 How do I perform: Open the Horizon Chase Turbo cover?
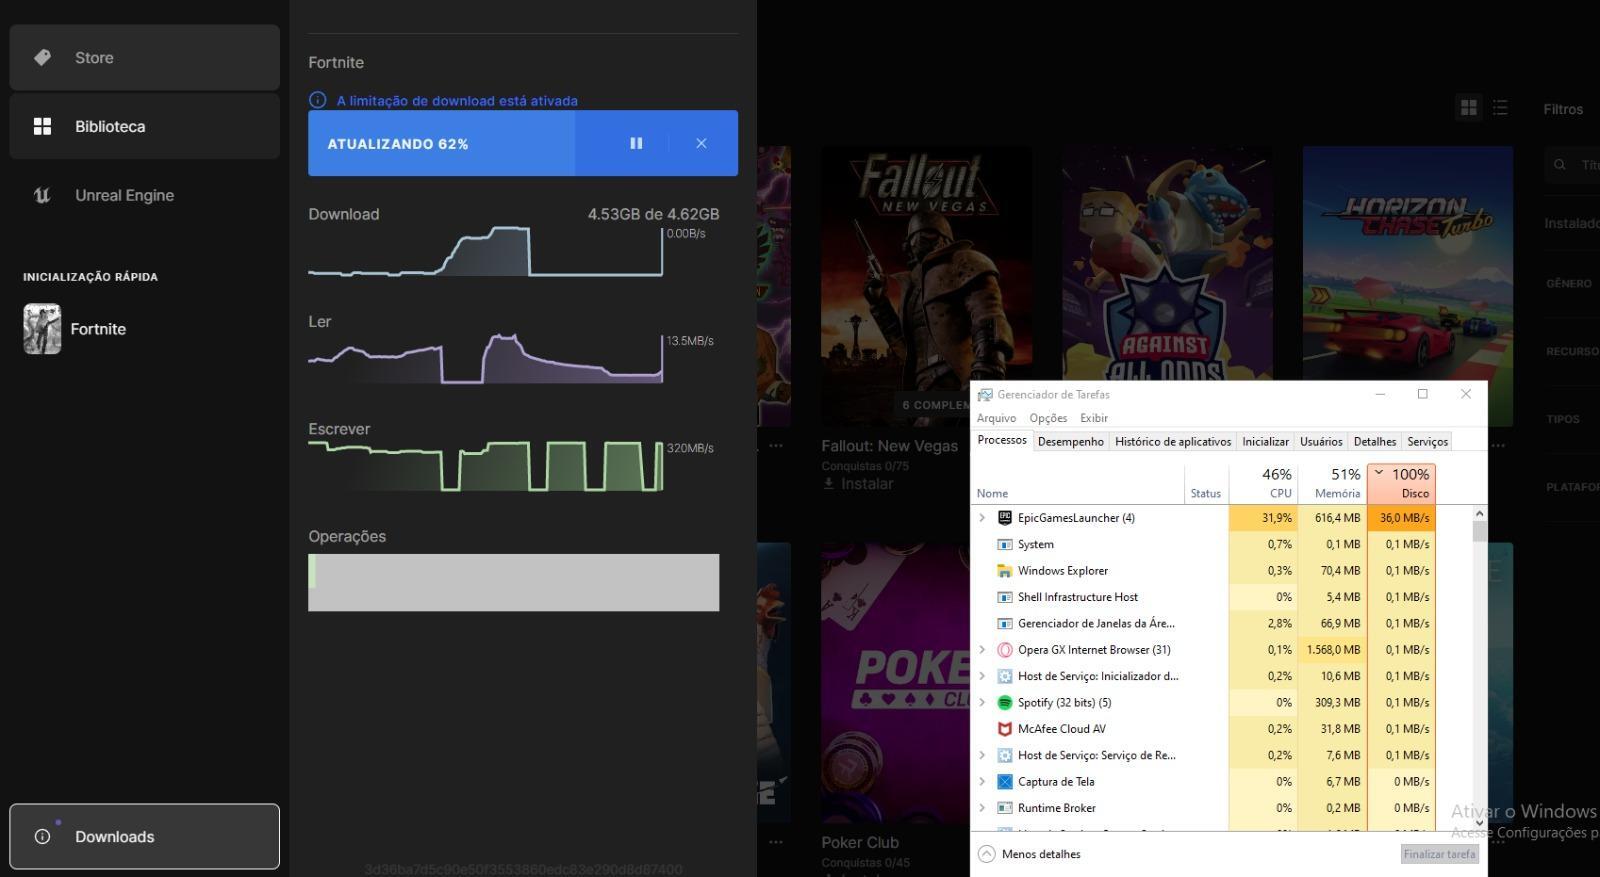tap(1407, 263)
